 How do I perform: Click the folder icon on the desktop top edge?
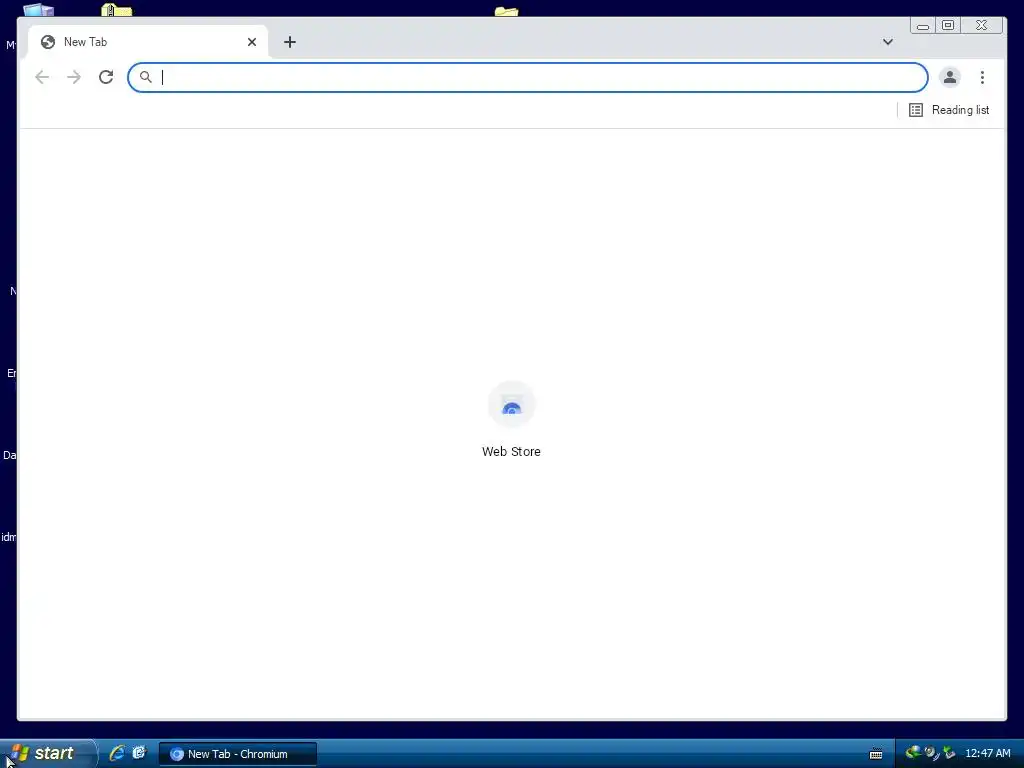(x=506, y=11)
